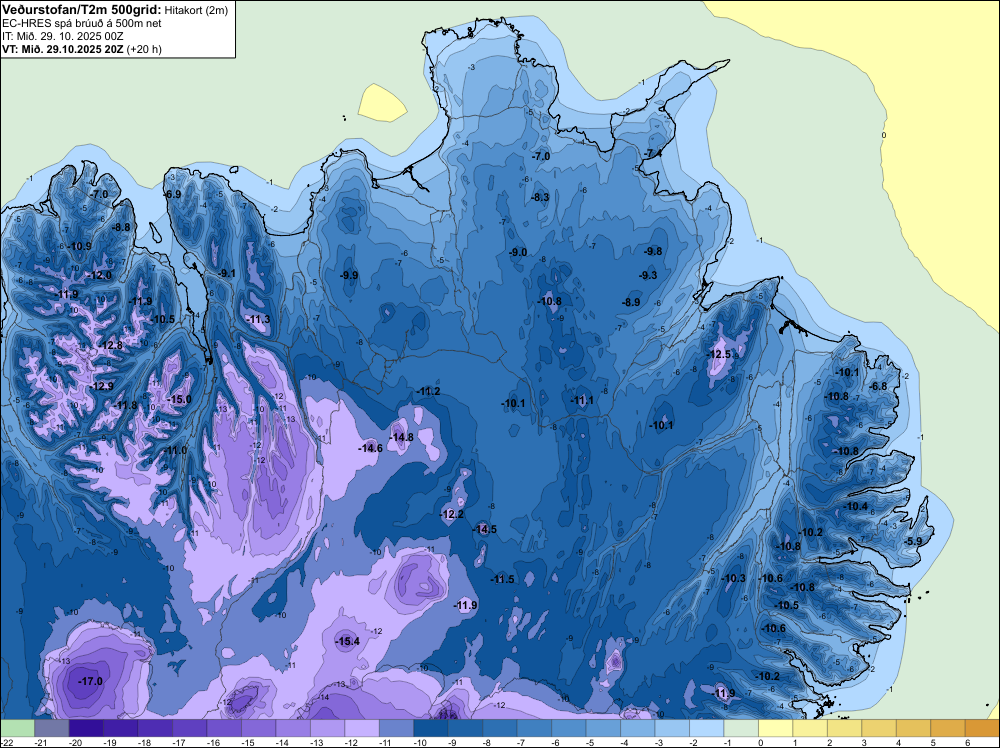Click the -15.0 temperature label
Image resolution: width=1000 pixels, height=748 pixels.
[179, 399]
